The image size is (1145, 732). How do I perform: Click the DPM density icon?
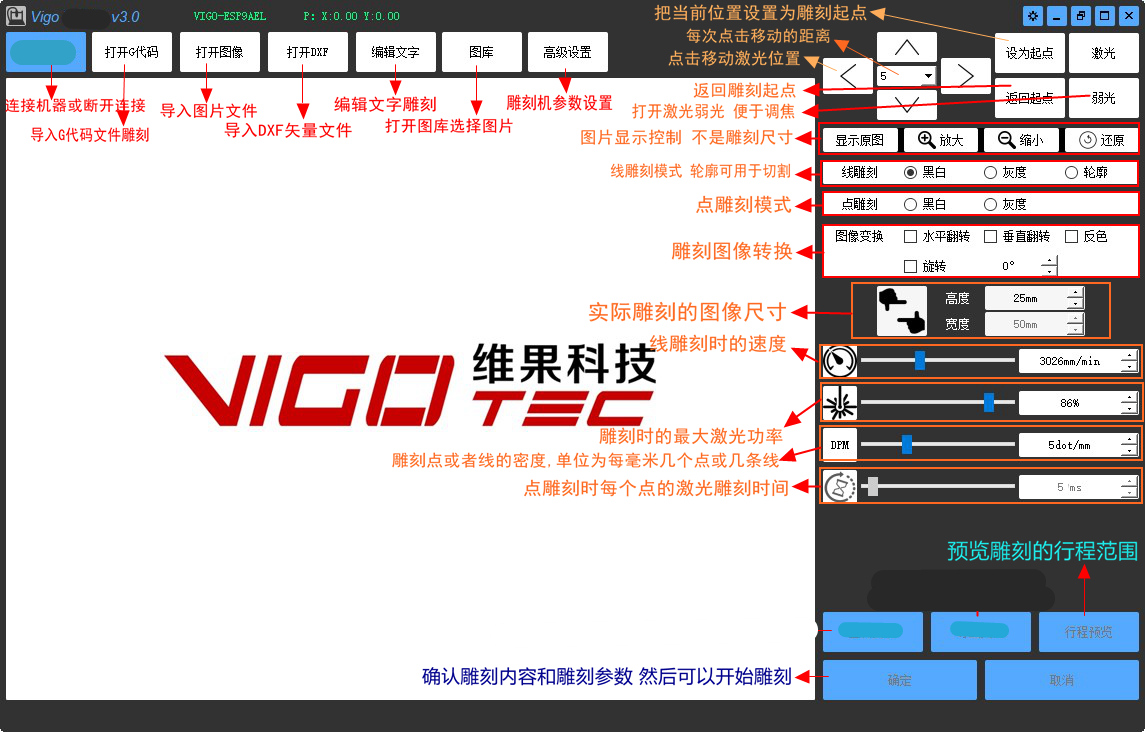tap(840, 445)
